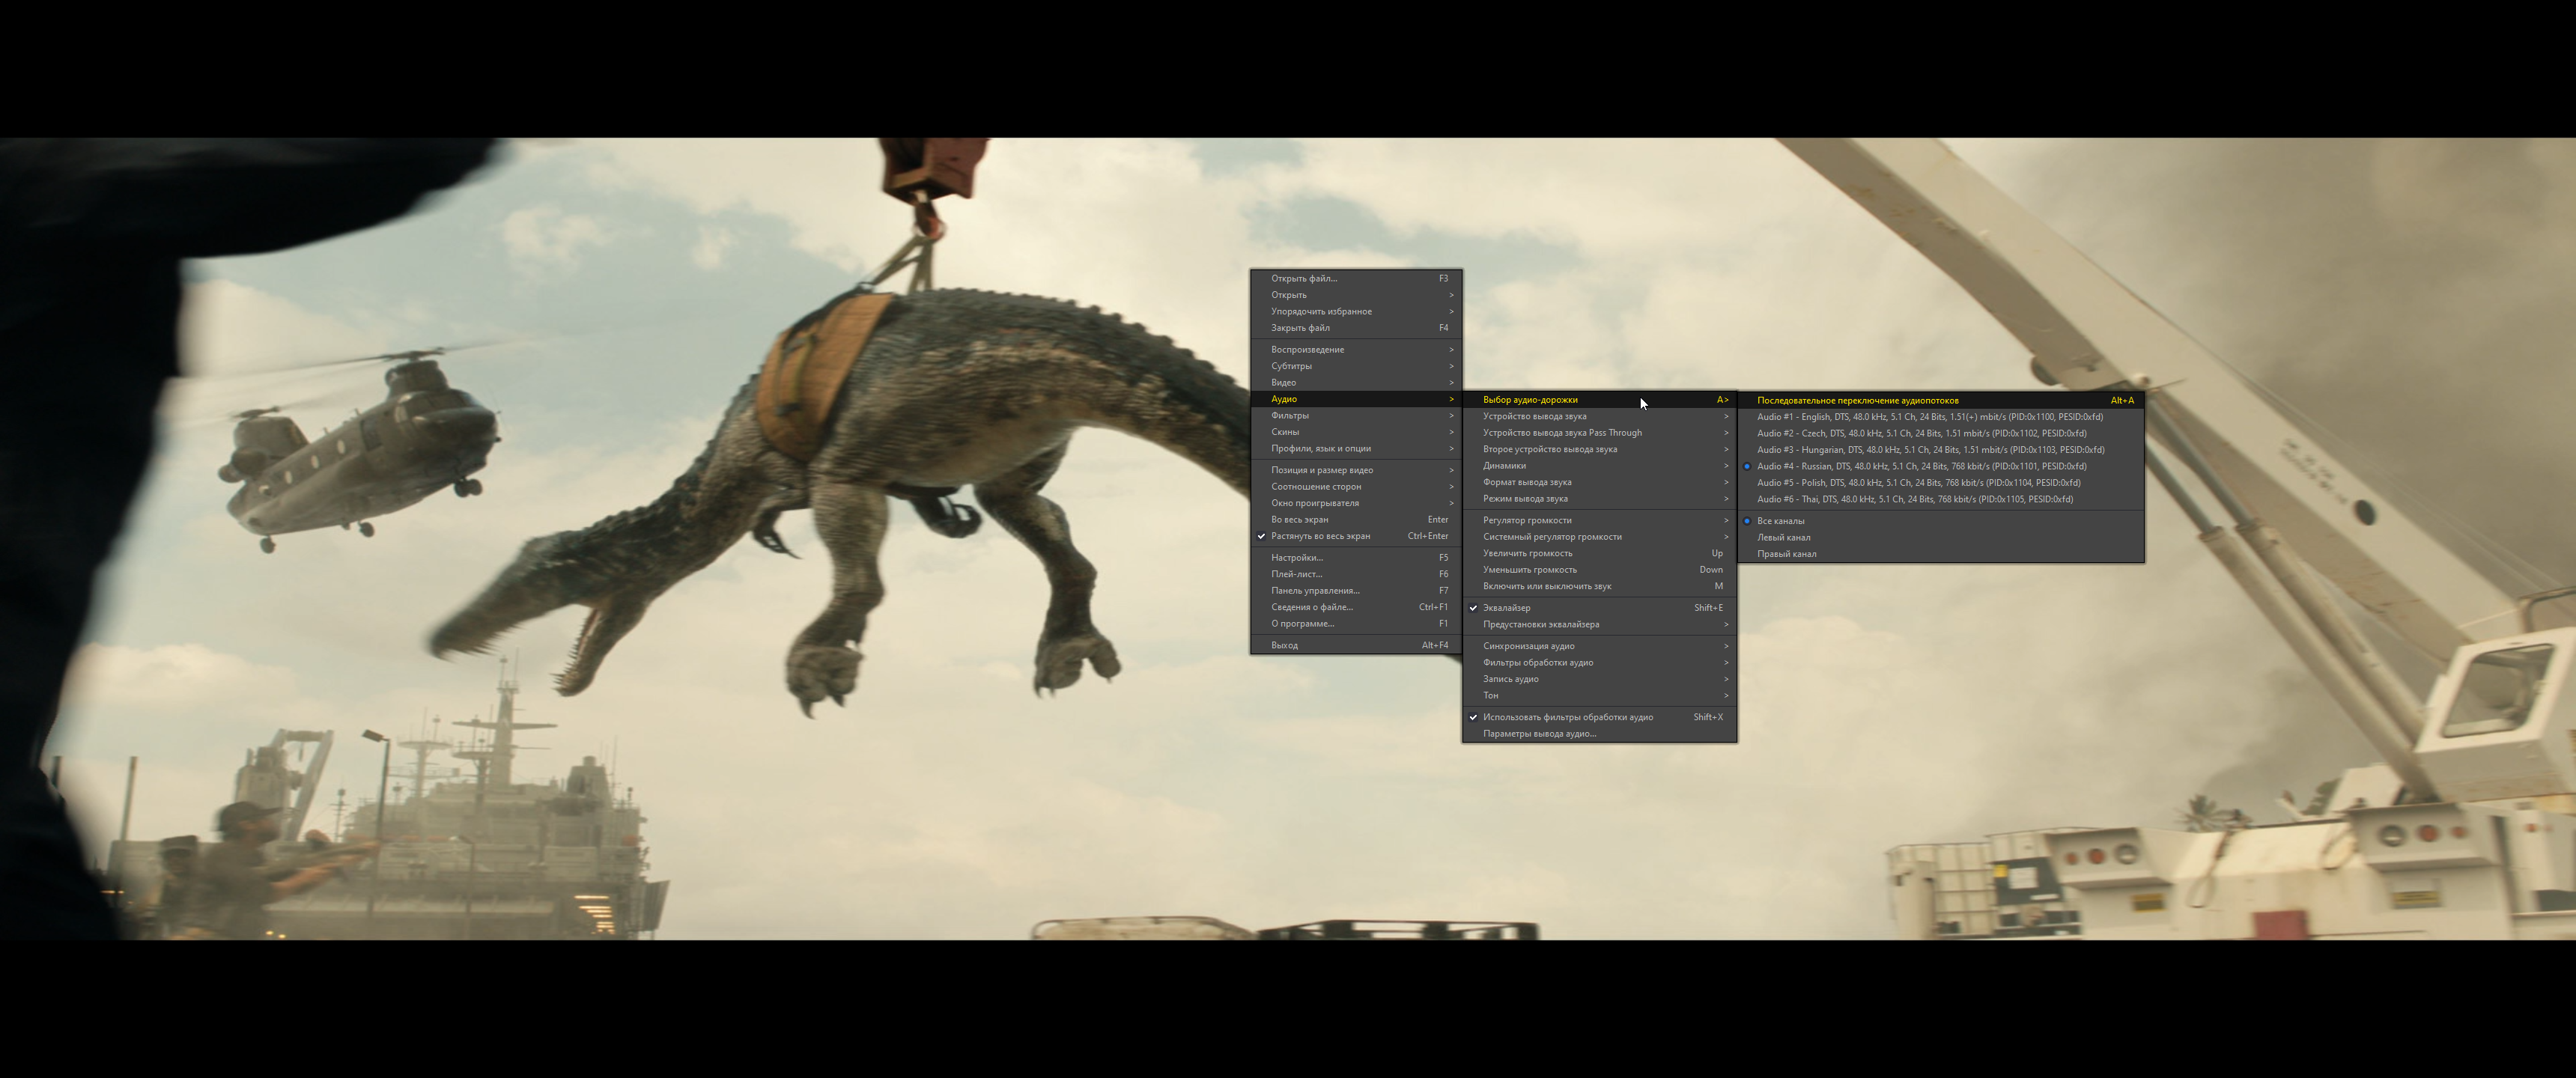Open the 'Динамики' submenu
This screenshot has height=1078, width=2576.
pos(1599,465)
